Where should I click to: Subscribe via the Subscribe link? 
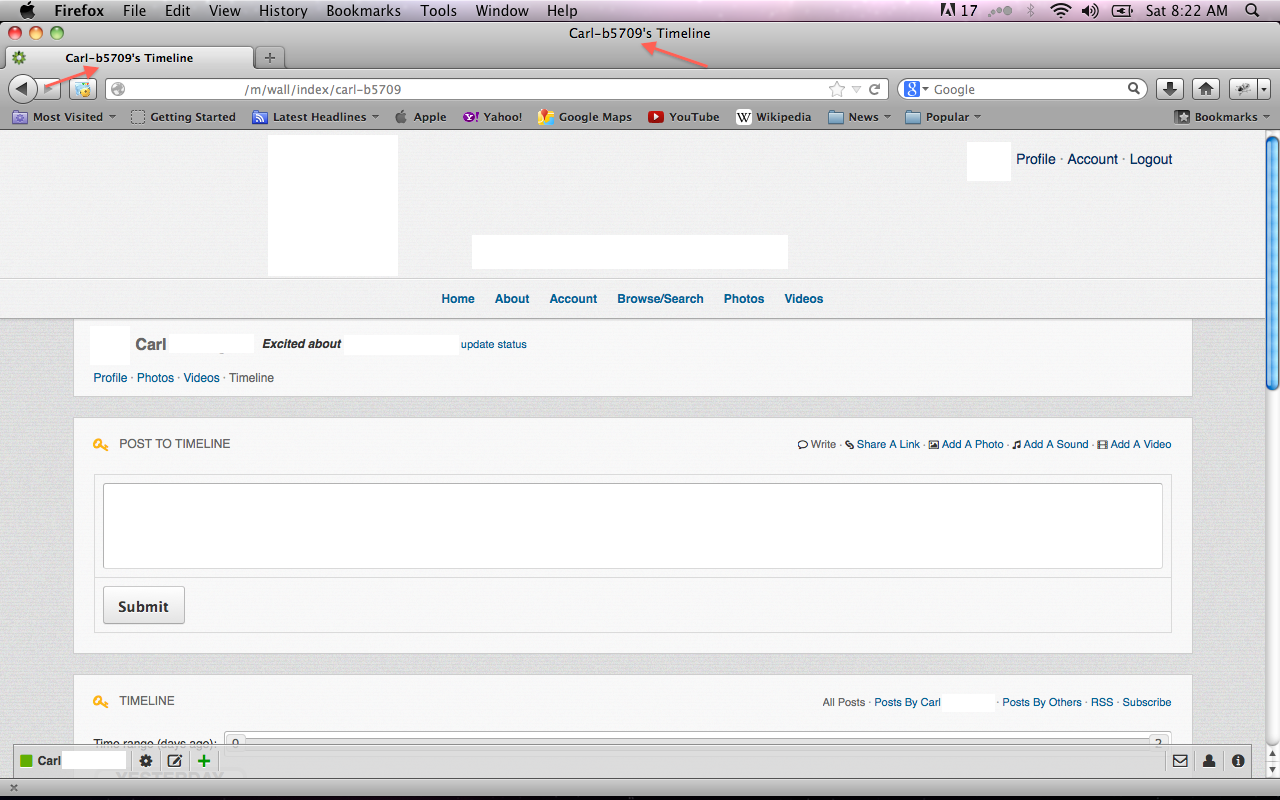[x=1147, y=702]
